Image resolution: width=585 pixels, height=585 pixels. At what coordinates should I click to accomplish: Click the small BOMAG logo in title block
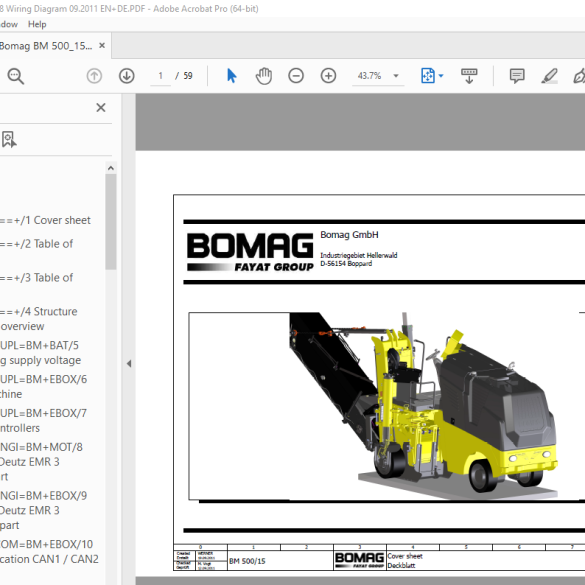pos(359,560)
